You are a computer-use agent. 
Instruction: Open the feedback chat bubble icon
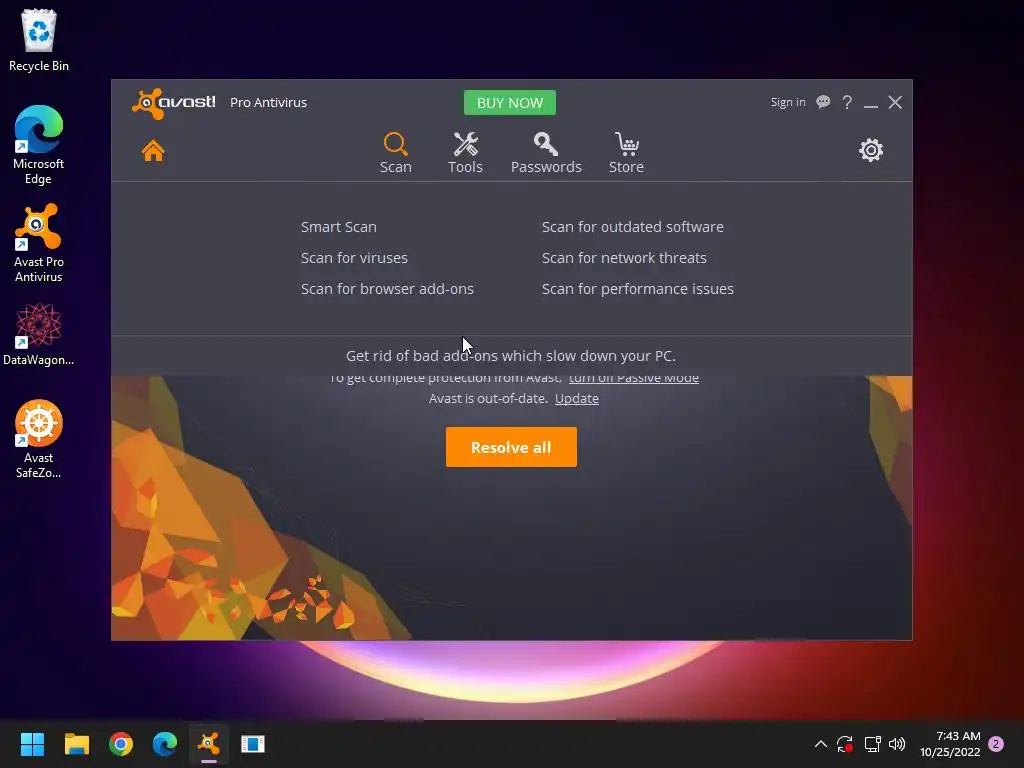[823, 102]
